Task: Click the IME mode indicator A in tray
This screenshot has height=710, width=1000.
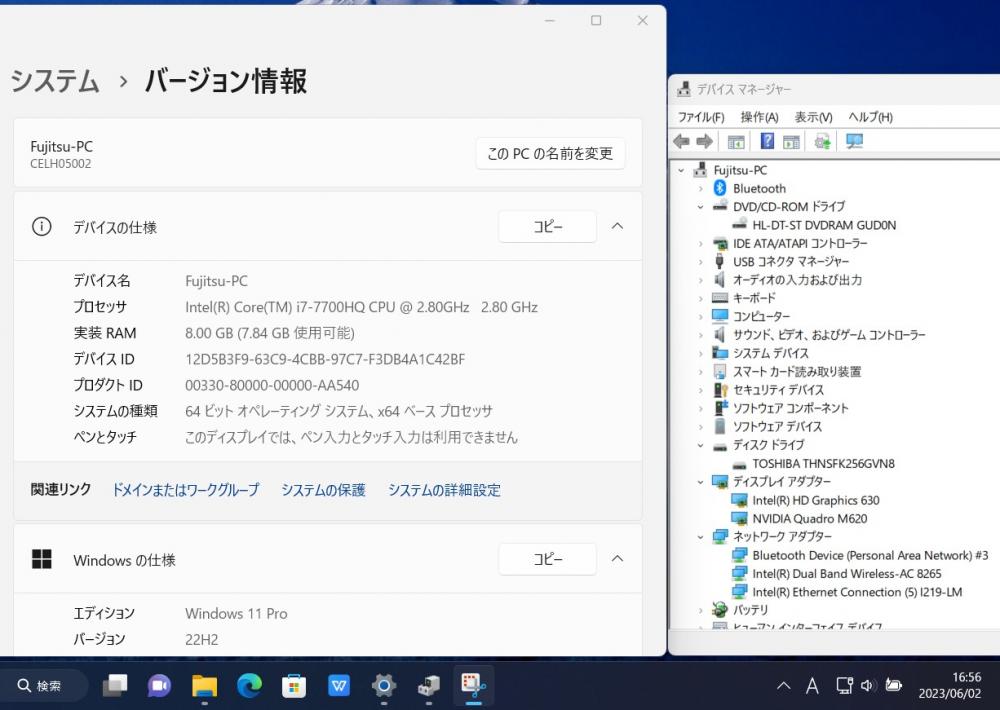Action: pyautogui.click(x=812, y=686)
